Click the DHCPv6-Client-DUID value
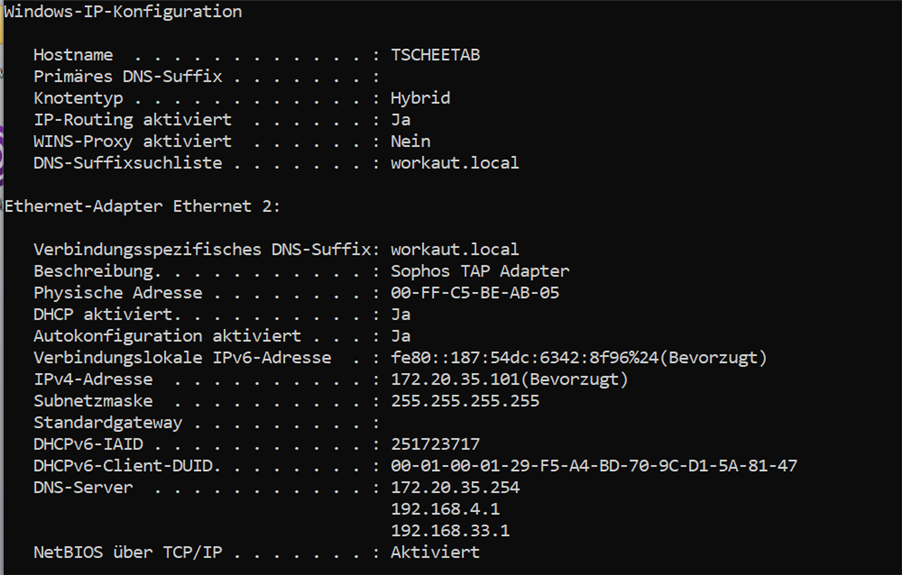902x575 pixels. pos(594,466)
